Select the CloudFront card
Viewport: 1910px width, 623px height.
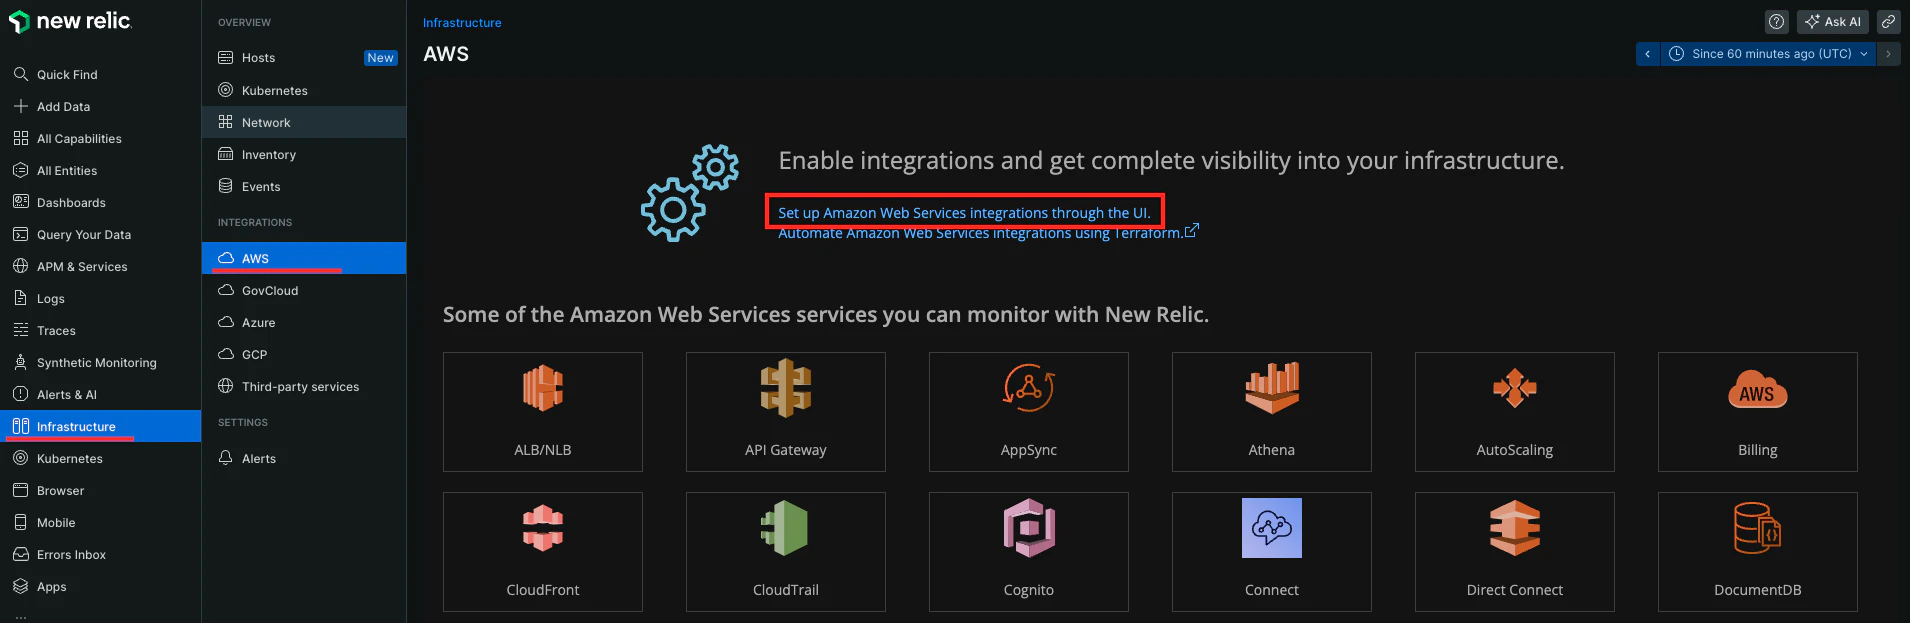[543, 552]
